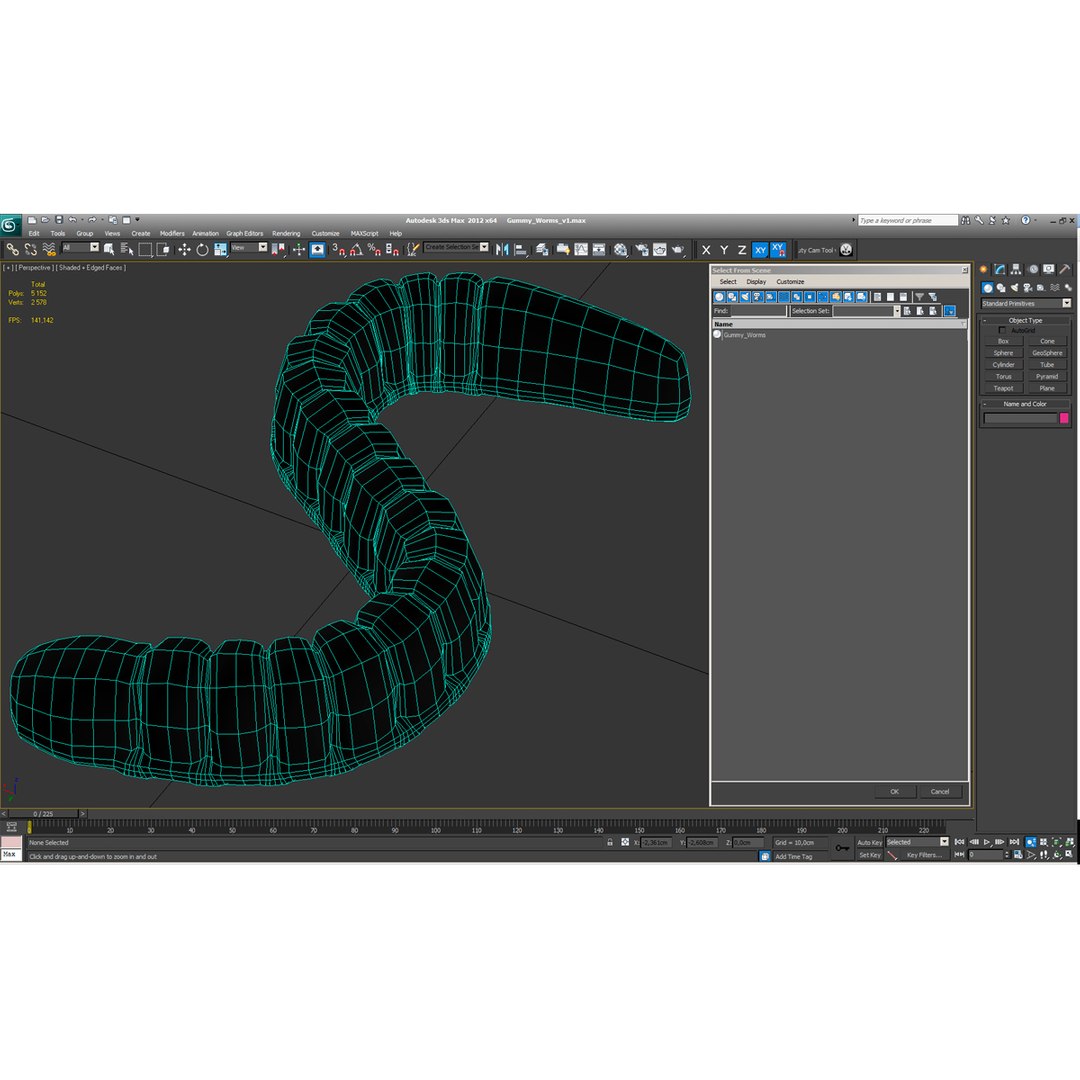This screenshot has height=1080, width=1080.
Task: Click the filter funnel icon in Select From Scene
Action: [x=920, y=297]
